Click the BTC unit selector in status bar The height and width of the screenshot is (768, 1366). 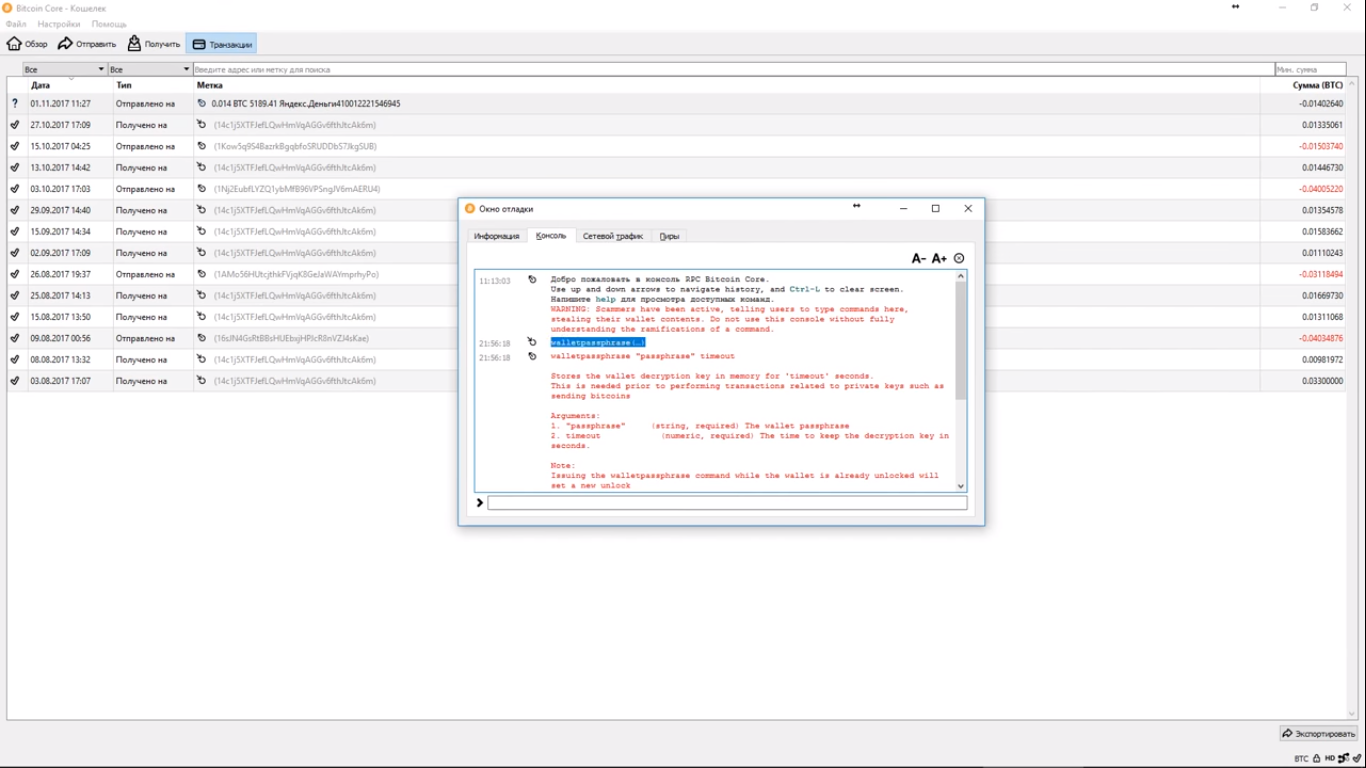click(1301, 759)
